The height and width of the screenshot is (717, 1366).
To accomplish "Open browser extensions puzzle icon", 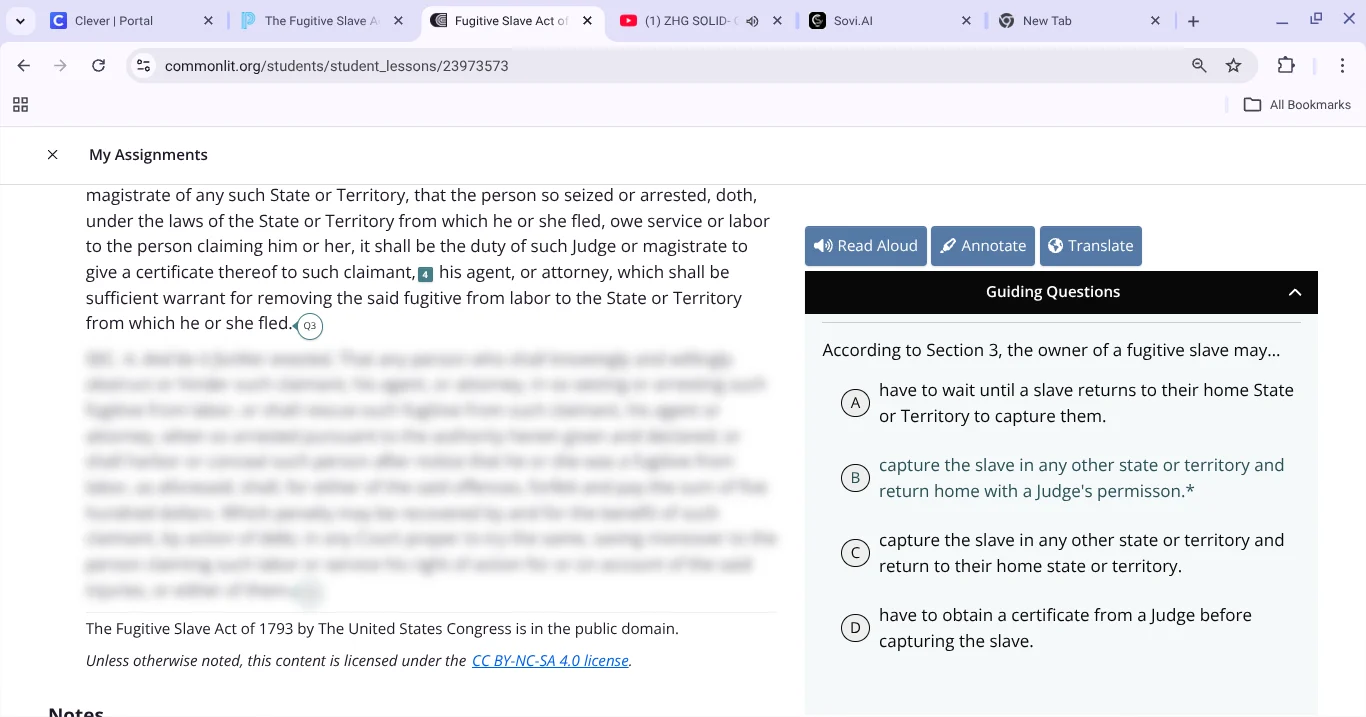I will (x=1287, y=65).
